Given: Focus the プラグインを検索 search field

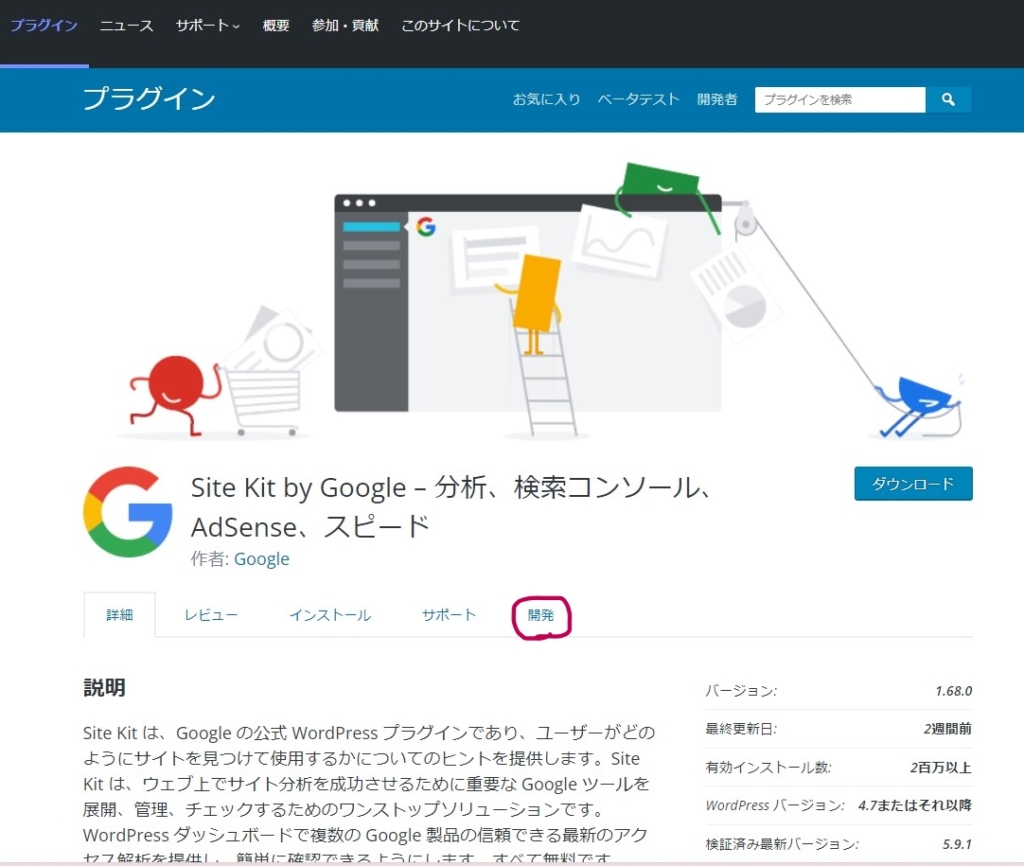Looking at the screenshot, I should tap(840, 99).
